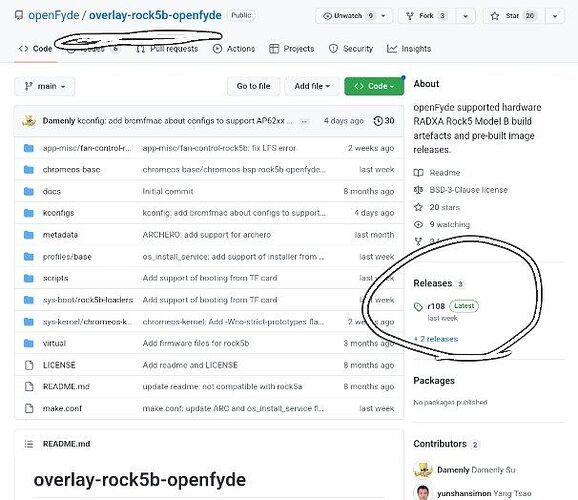Open the Add file dropdown
The image size is (578, 500).
(x=312, y=86)
